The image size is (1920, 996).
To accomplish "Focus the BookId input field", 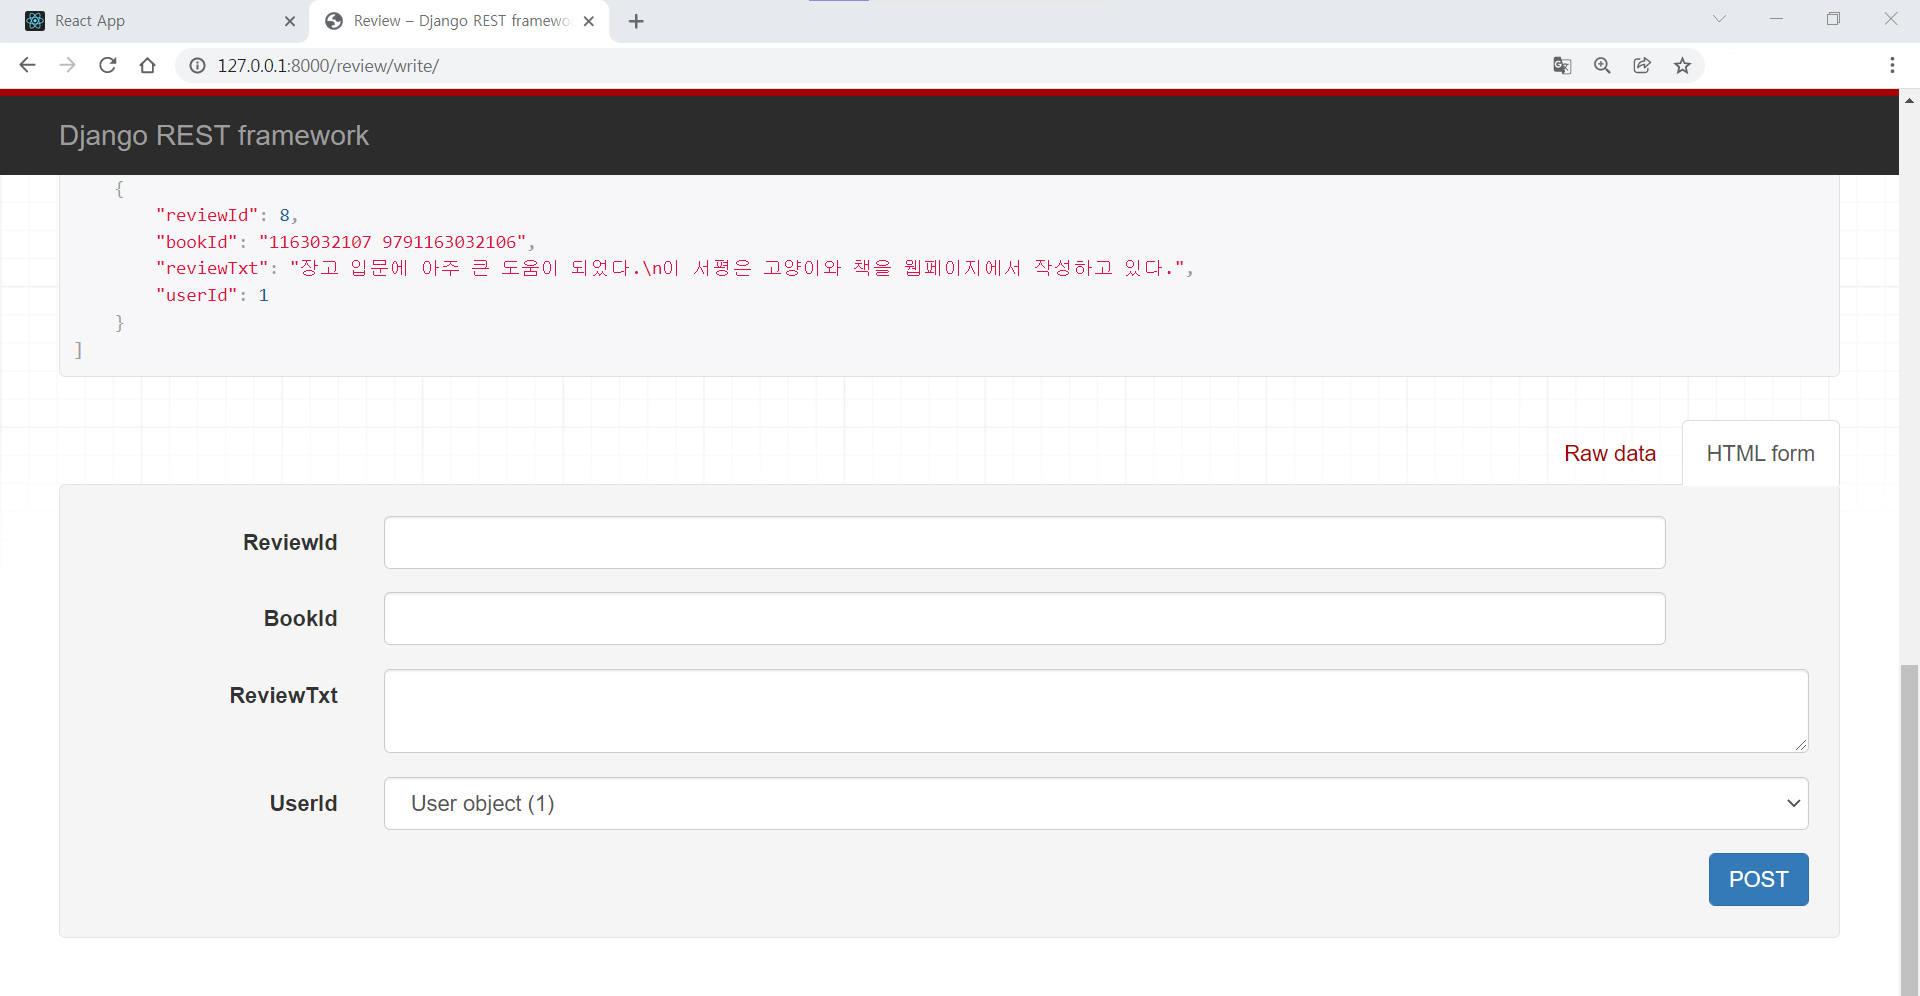I will pyautogui.click(x=1024, y=619).
